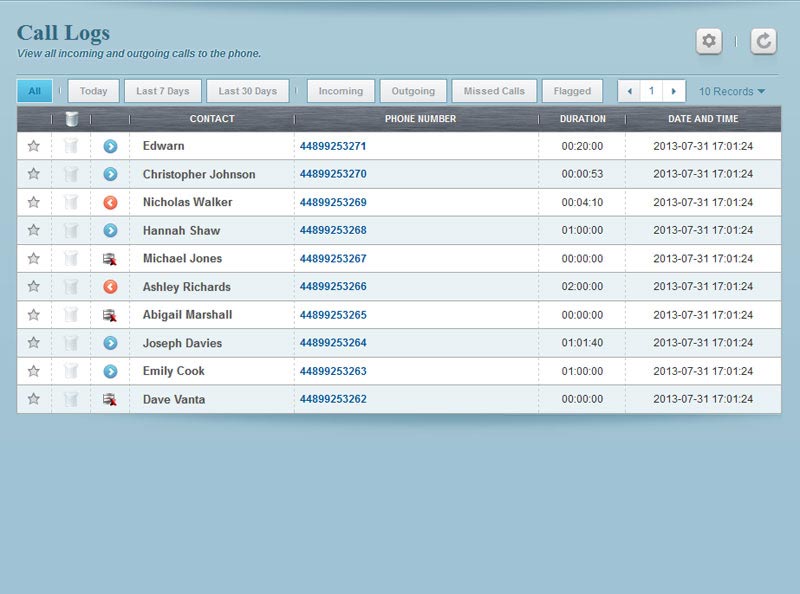The height and width of the screenshot is (594, 800).
Task: Flag the Edwarn call with star
Action: tap(34, 146)
